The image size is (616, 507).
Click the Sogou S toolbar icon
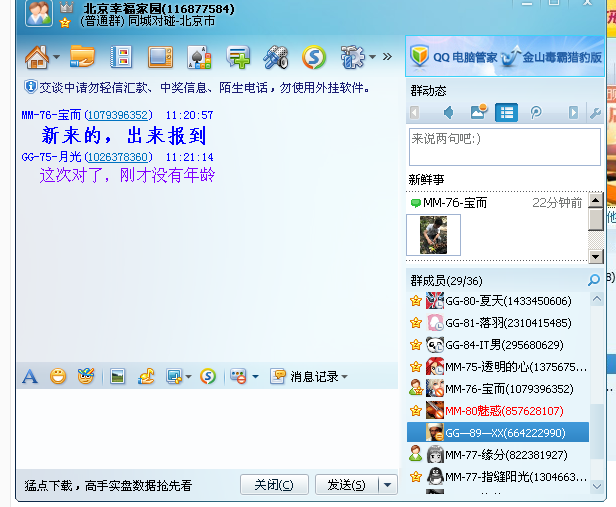(314, 57)
